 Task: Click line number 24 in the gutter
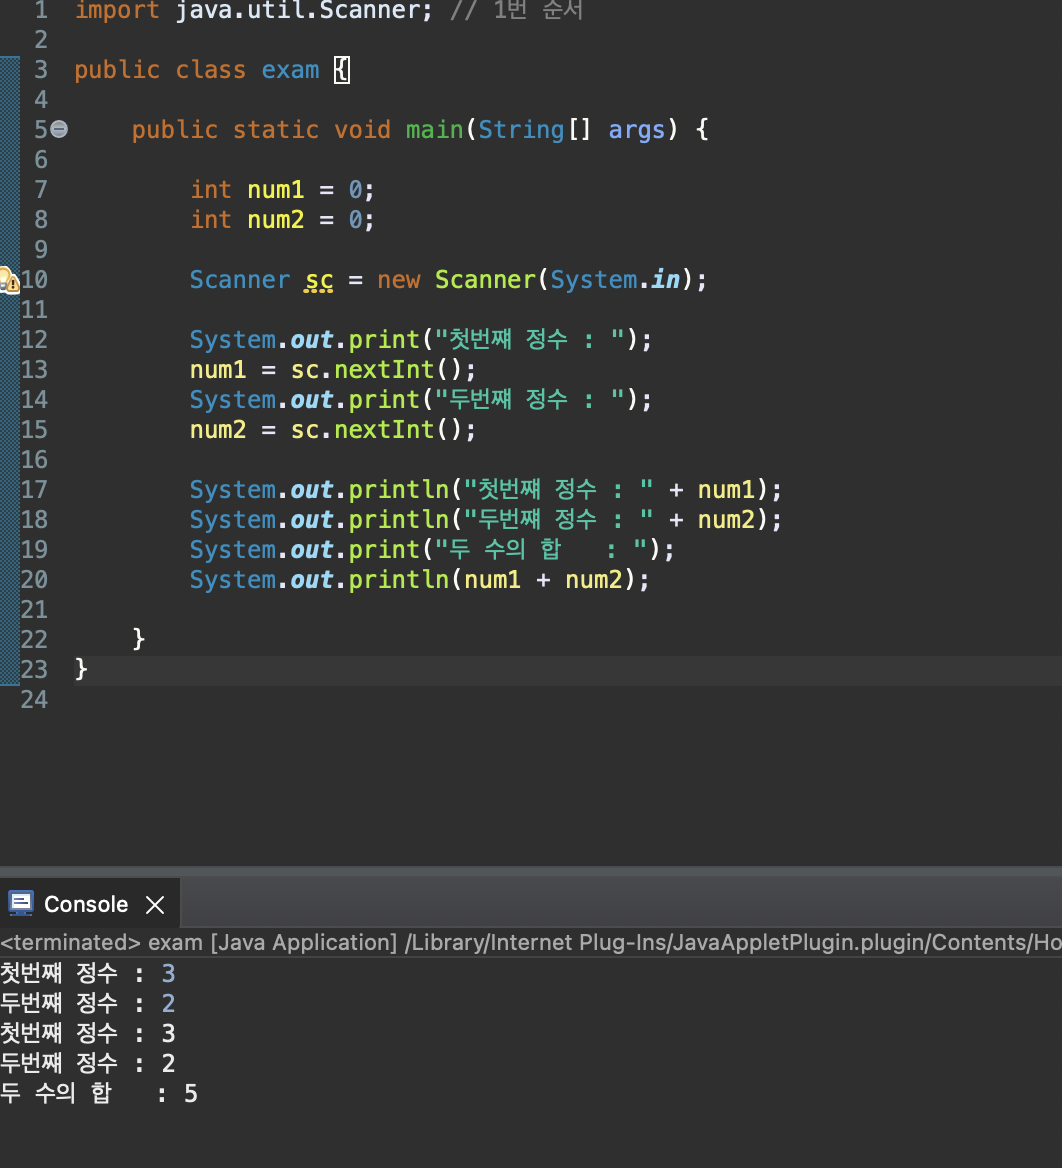click(x=34, y=700)
